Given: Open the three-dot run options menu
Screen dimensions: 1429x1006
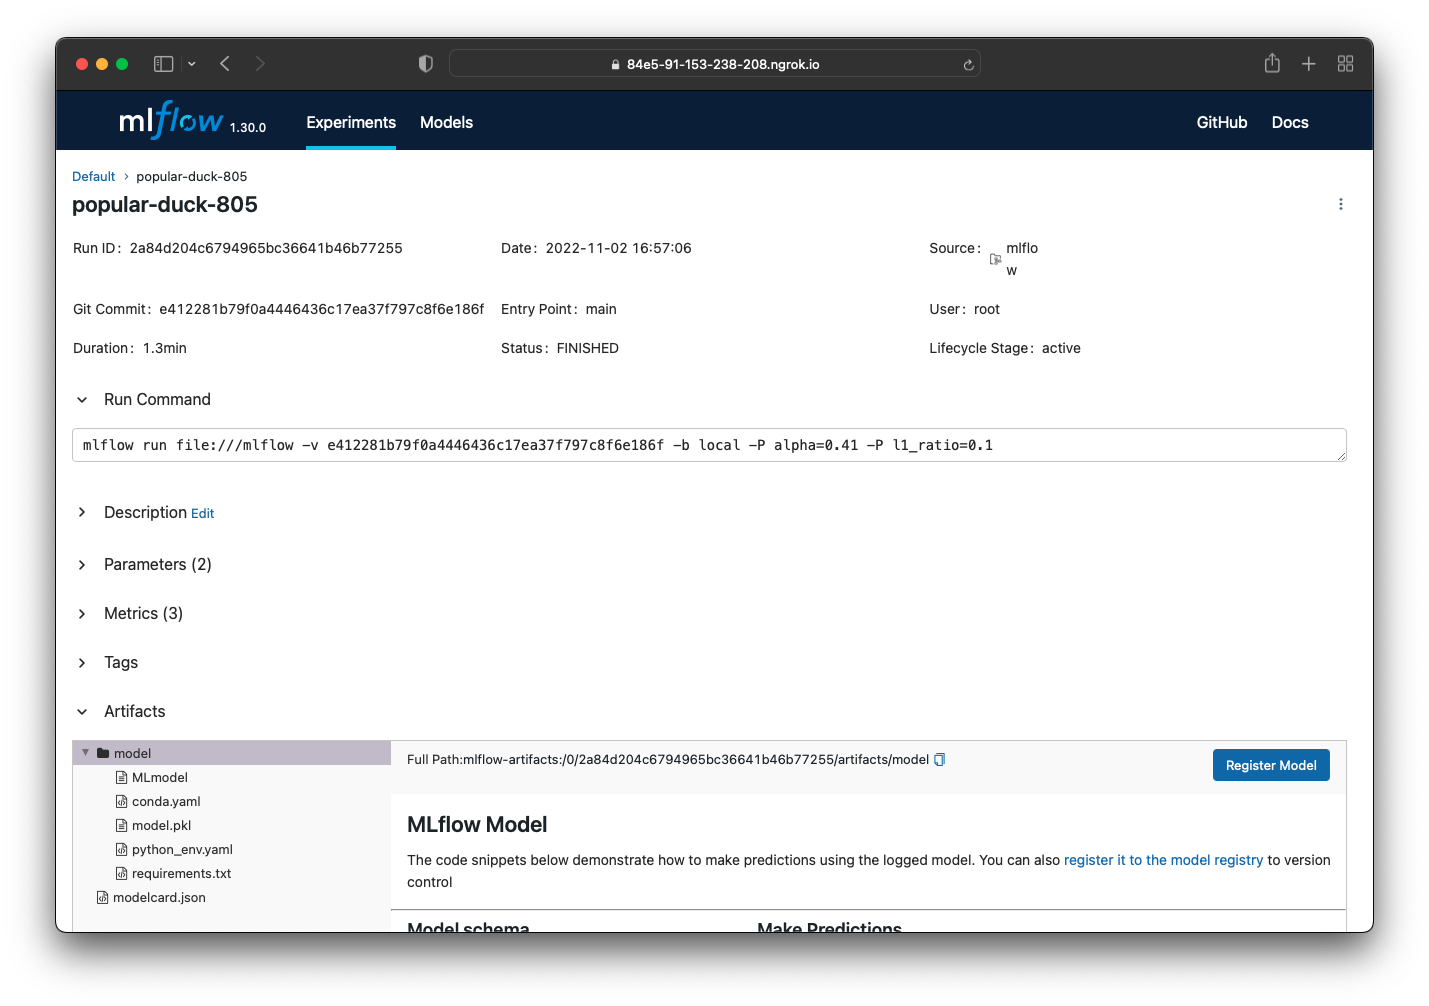Looking at the screenshot, I should pos(1340,204).
